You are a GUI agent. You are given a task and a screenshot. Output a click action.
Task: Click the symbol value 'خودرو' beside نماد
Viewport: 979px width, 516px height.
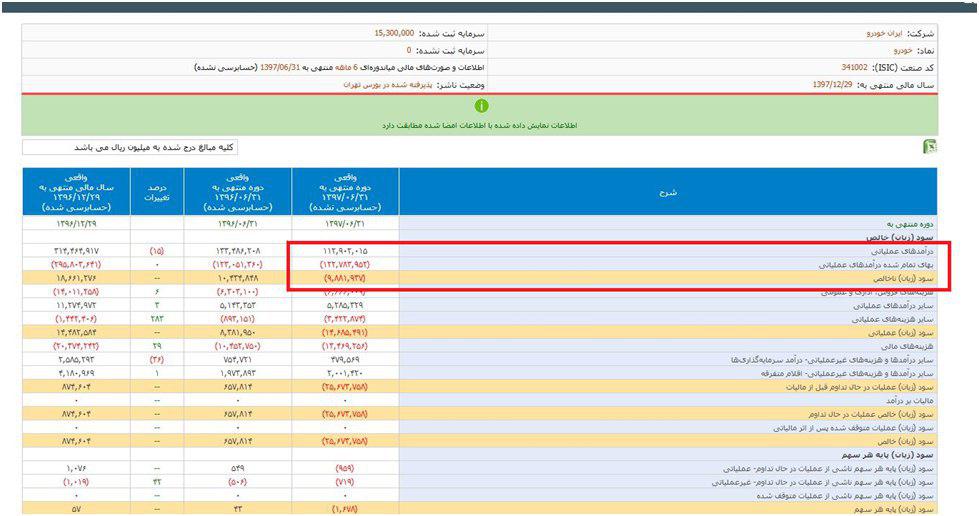[x=902, y=50]
